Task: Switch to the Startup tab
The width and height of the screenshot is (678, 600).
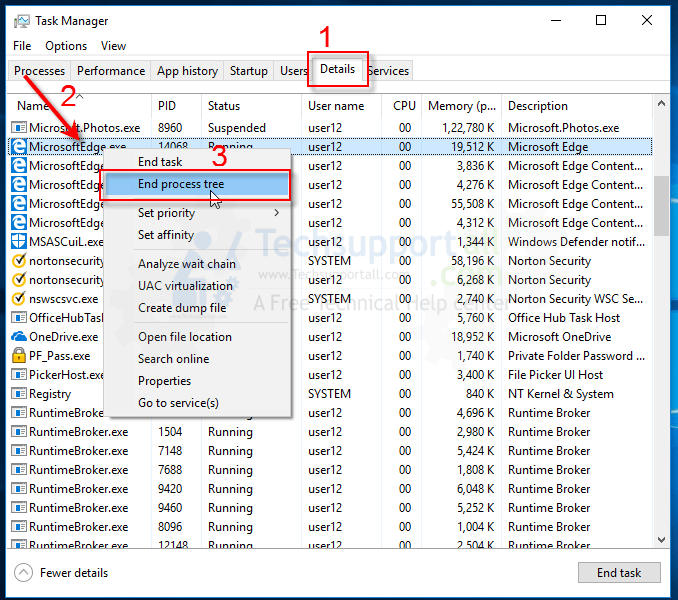Action: [x=249, y=70]
